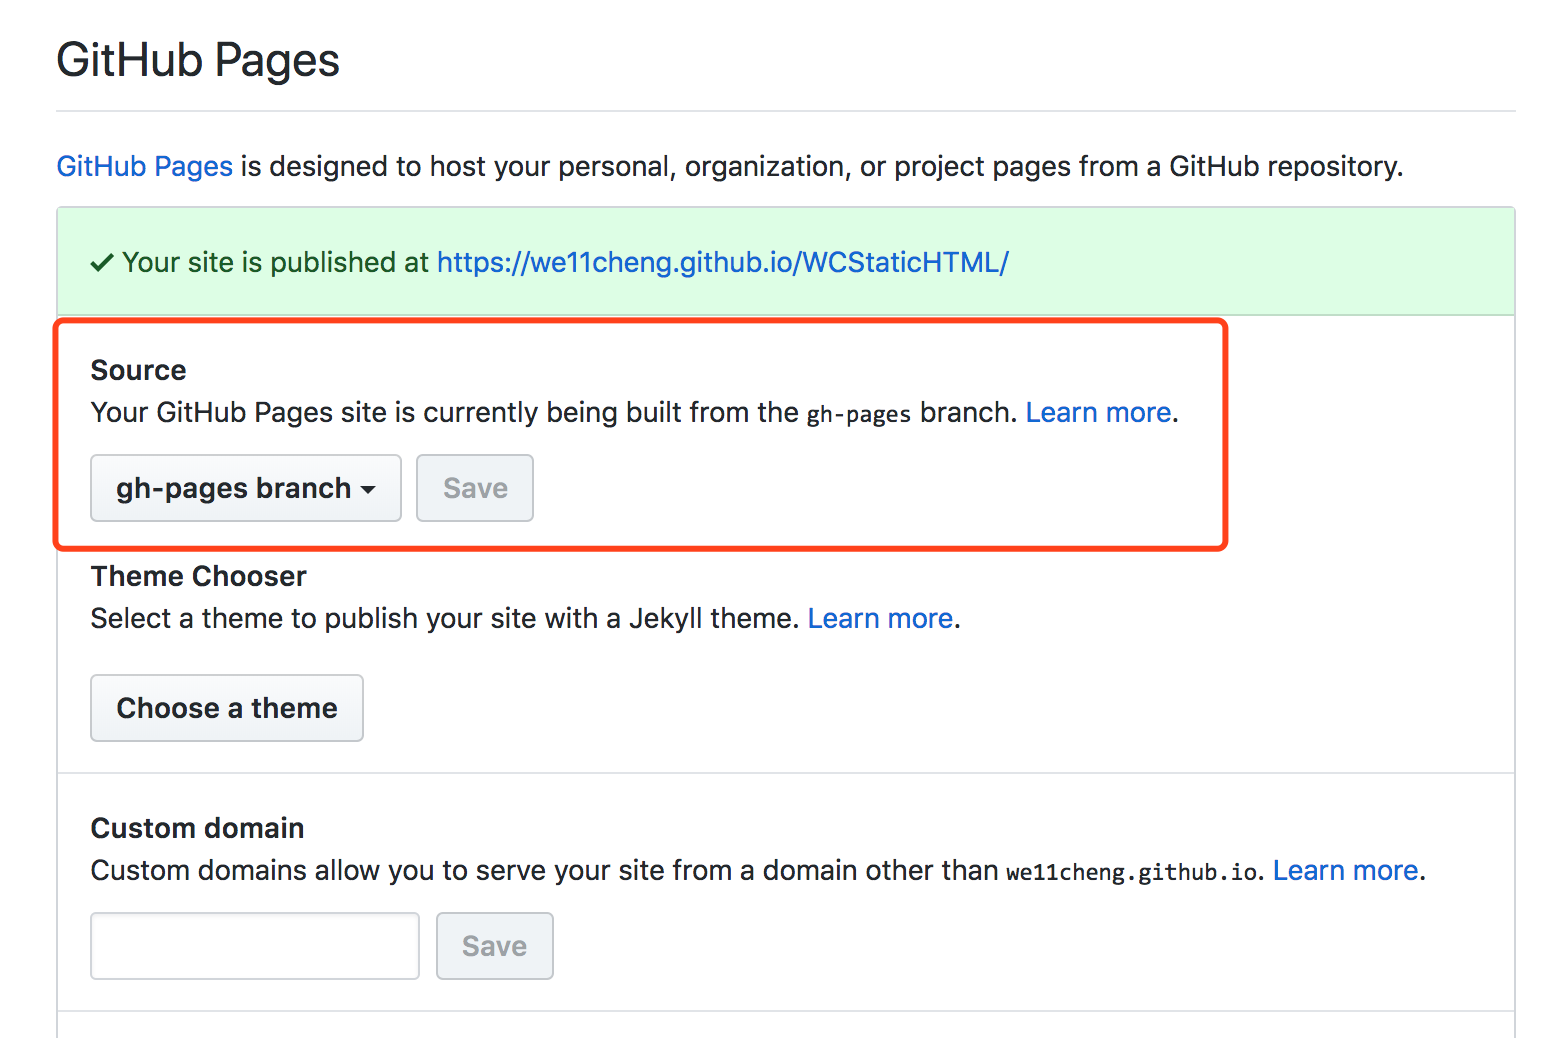Open the published site URL we11cheng.github.io/WCStaticHTML
Viewport: 1552px width, 1038px height.
coord(722,262)
